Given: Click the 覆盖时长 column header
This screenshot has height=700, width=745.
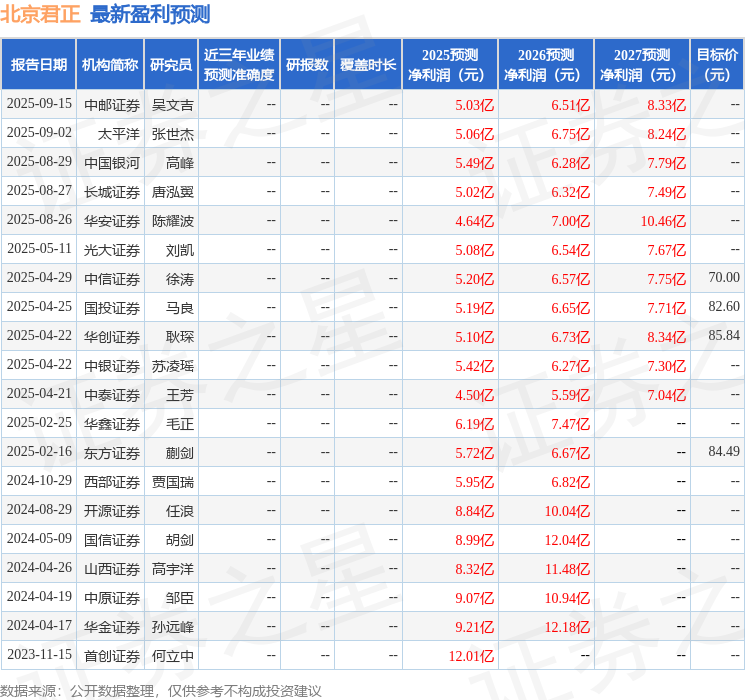Looking at the screenshot, I should tap(367, 65).
